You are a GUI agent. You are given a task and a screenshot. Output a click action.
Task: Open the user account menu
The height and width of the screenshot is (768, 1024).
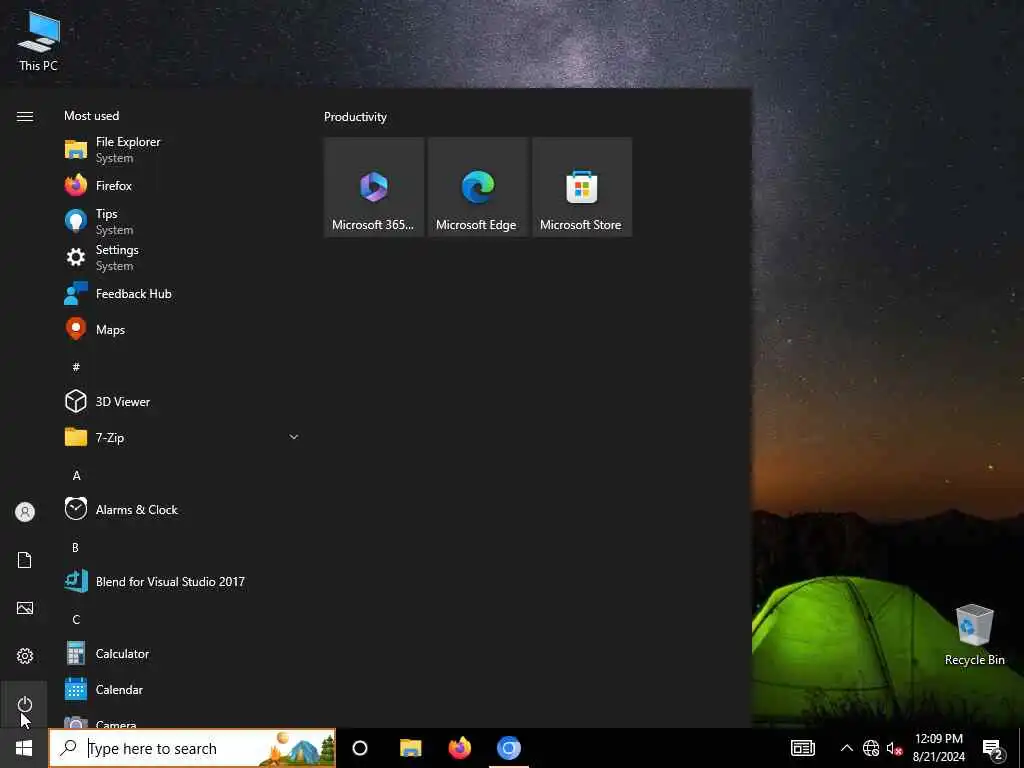click(x=25, y=512)
